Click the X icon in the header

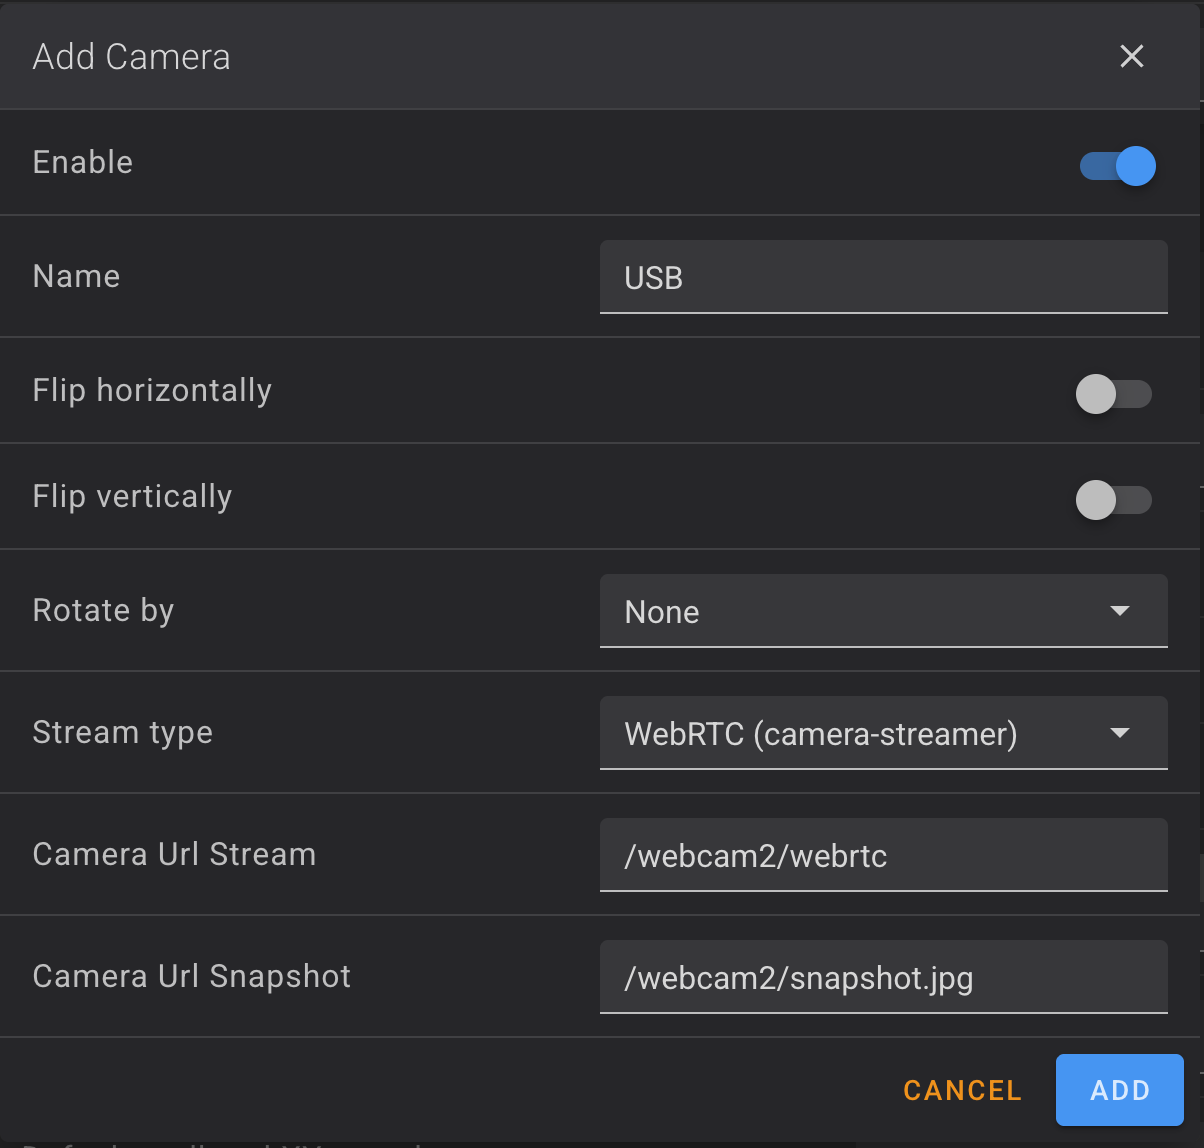1131,56
